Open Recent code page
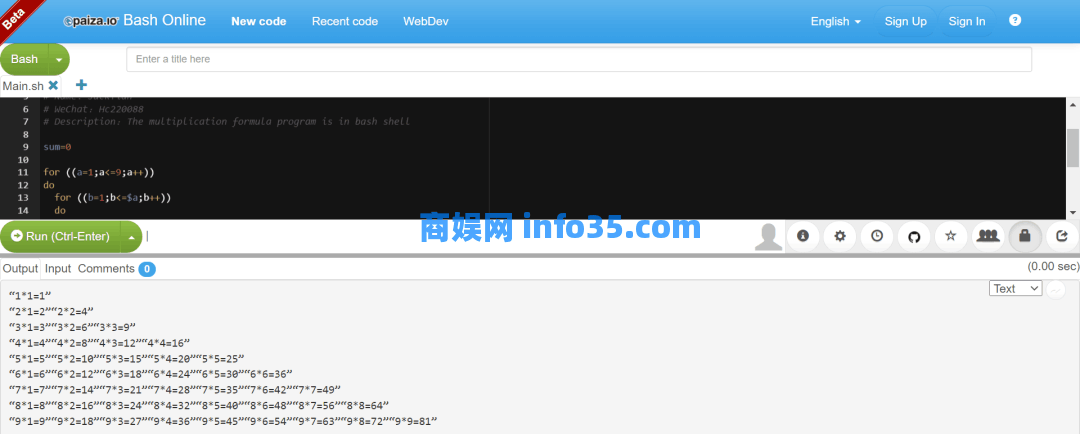 point(345,21)
